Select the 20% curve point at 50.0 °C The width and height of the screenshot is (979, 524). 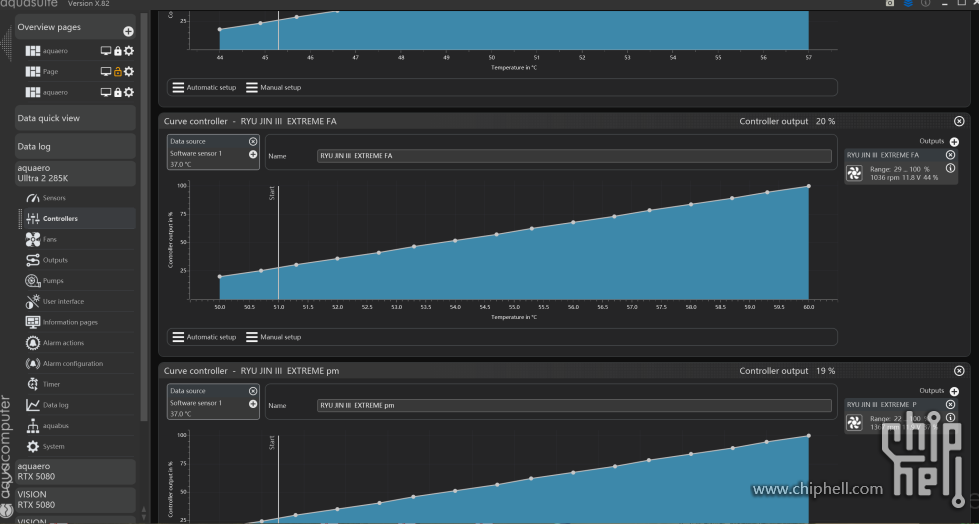[220, 277]
